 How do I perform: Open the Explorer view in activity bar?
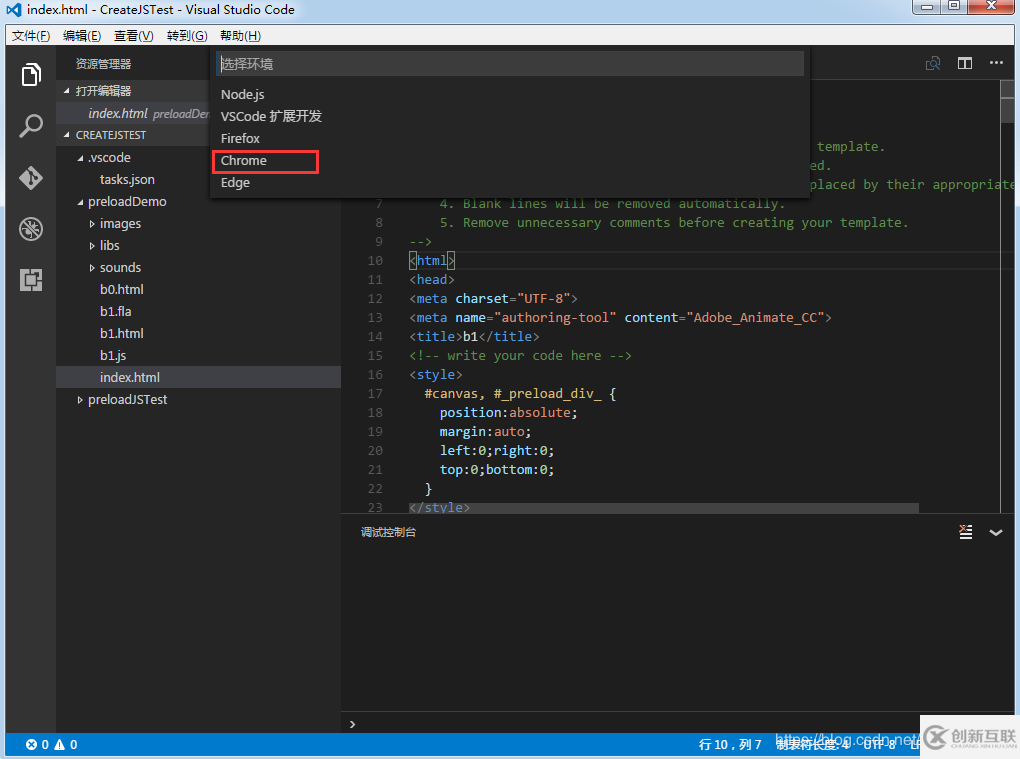31,74
